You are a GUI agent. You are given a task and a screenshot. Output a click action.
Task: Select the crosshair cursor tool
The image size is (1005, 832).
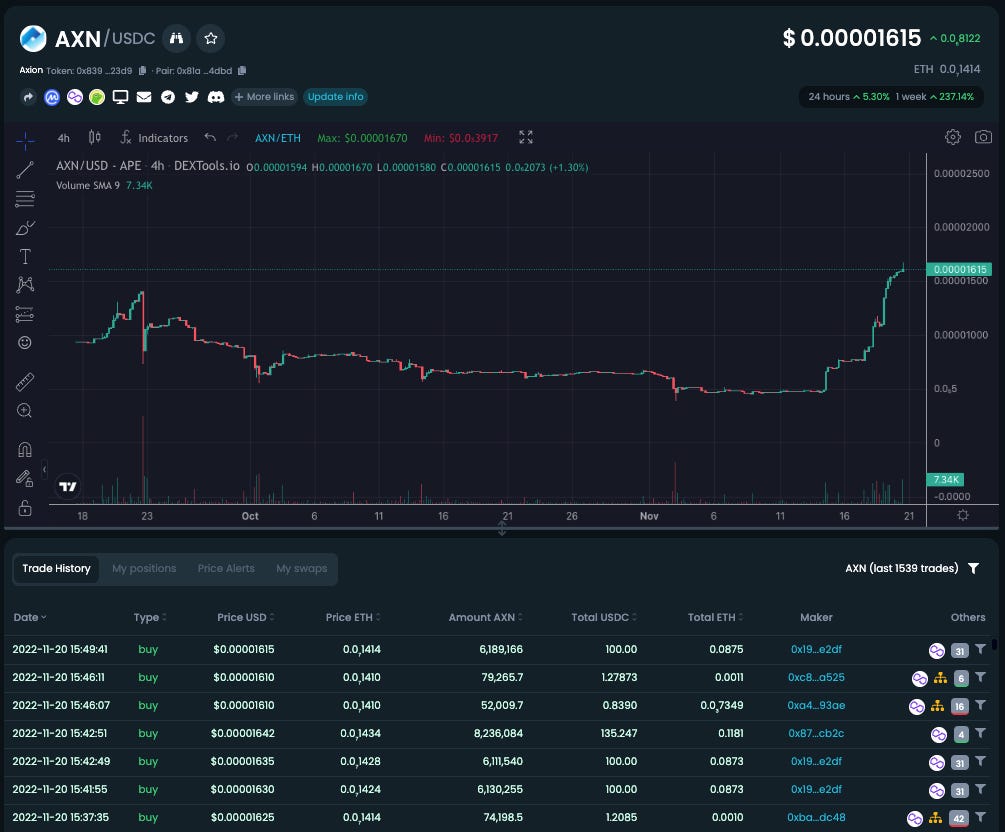(x=25, y=140)
